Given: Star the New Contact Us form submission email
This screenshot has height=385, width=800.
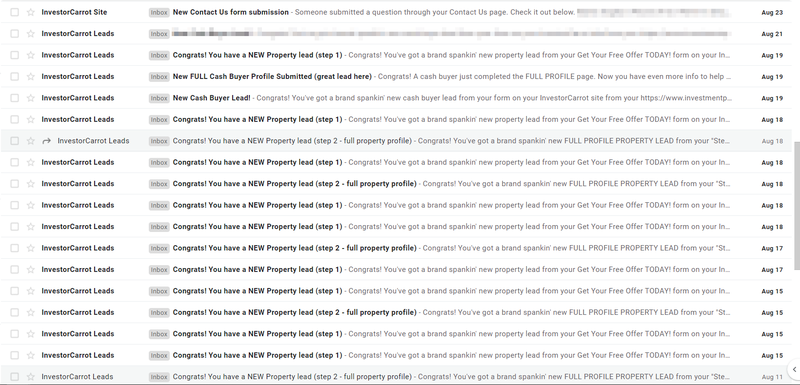Looking at the screenshot, I should (31, 12).
